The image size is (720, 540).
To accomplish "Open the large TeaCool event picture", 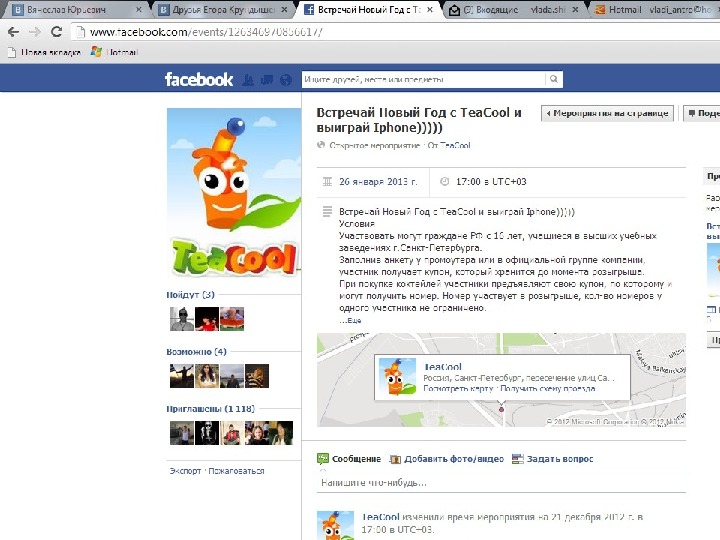I will (x=234, y=192).
